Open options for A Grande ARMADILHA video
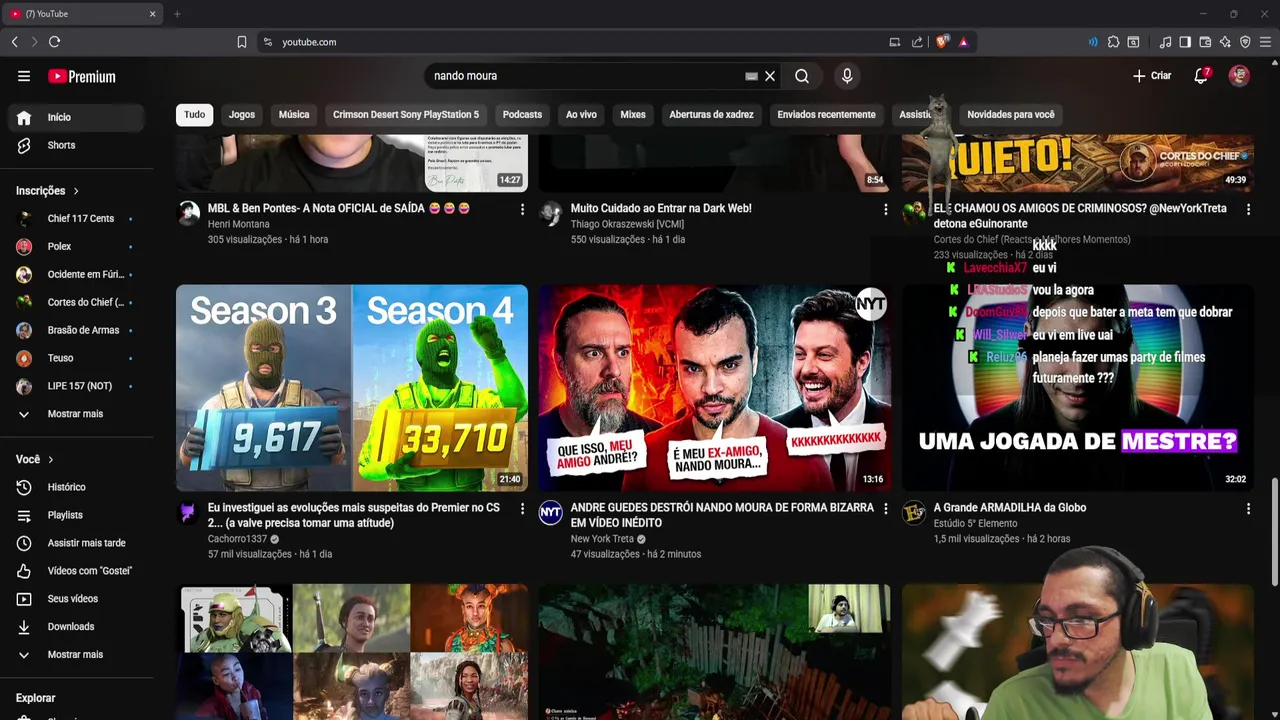 tap(1248, 509)
